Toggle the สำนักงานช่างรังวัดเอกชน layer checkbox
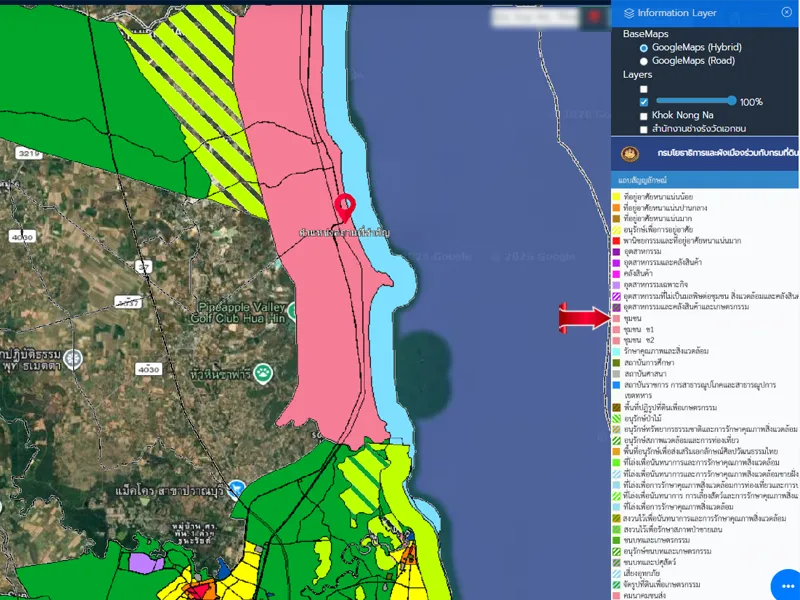 (x=644, y=130)
